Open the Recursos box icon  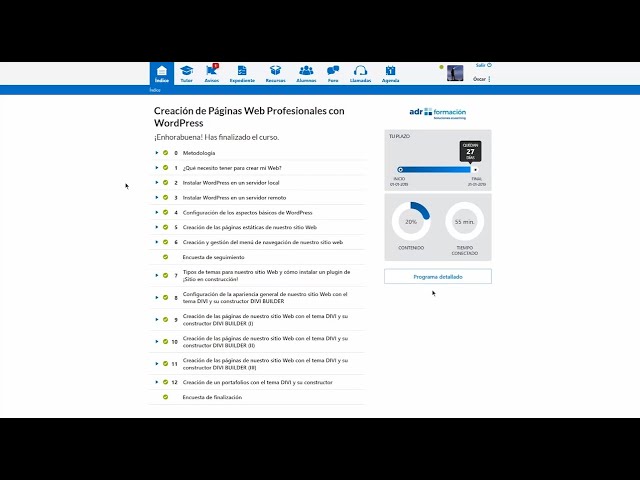(x=276, y=73)
